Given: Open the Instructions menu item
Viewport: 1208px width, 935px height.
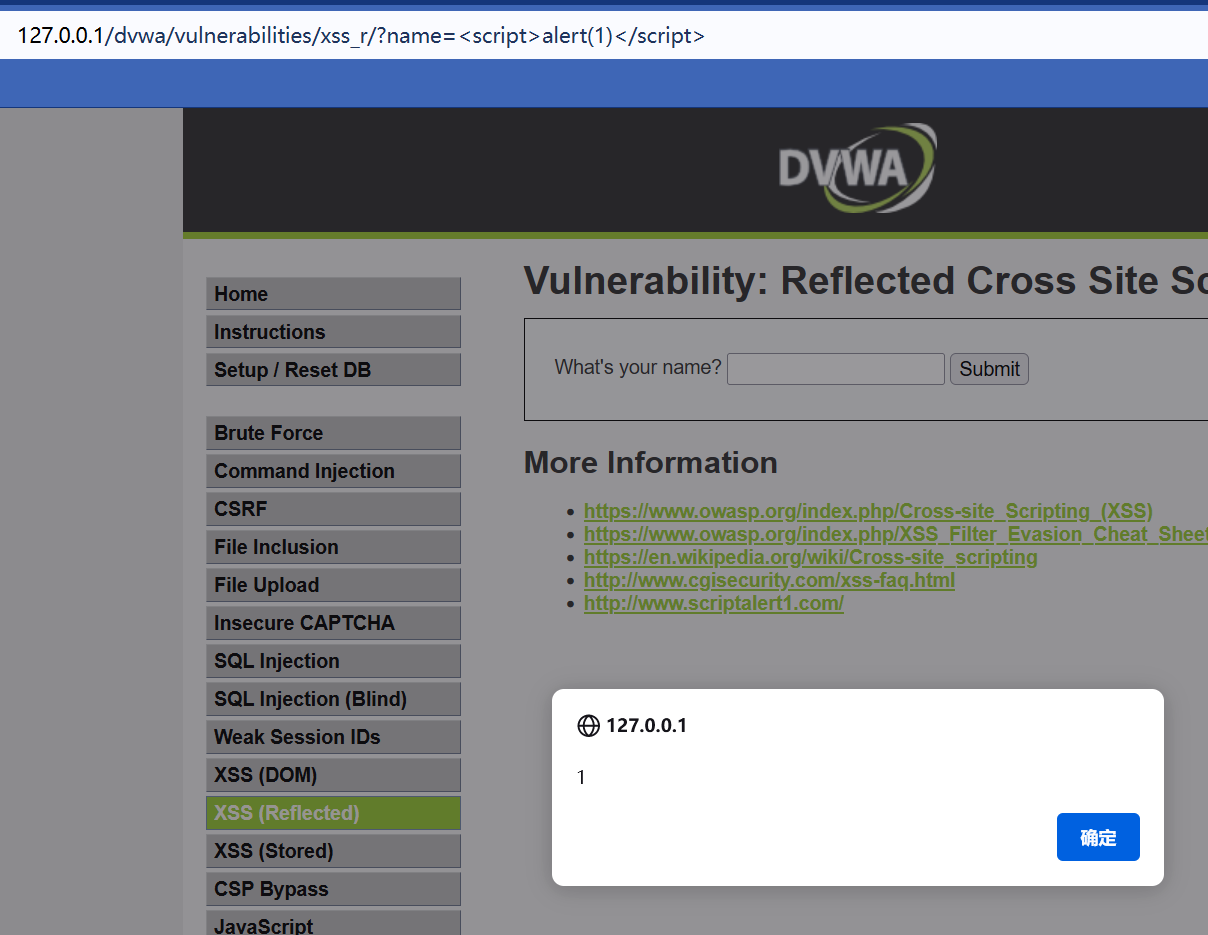Looking at the screenshot, I should (x=333, y=332).
